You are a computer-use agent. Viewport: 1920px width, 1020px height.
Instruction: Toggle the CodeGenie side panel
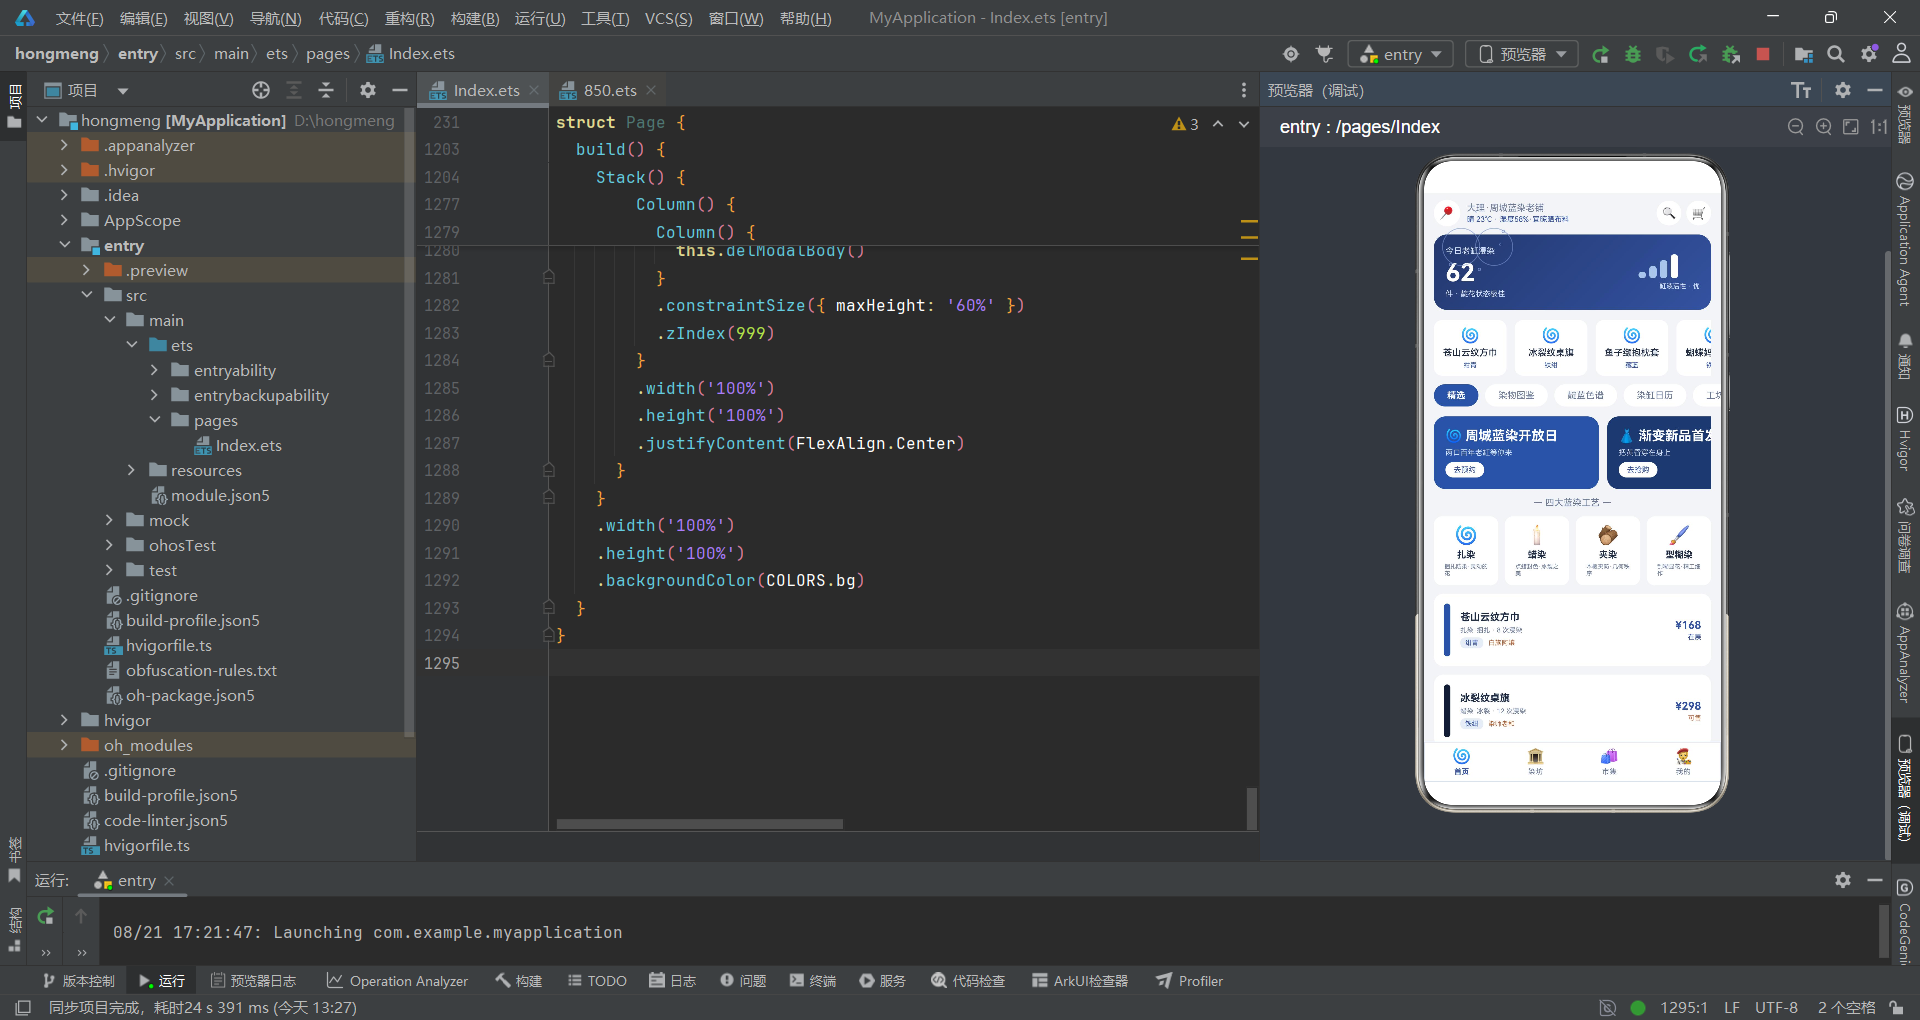click(1904, 921)
